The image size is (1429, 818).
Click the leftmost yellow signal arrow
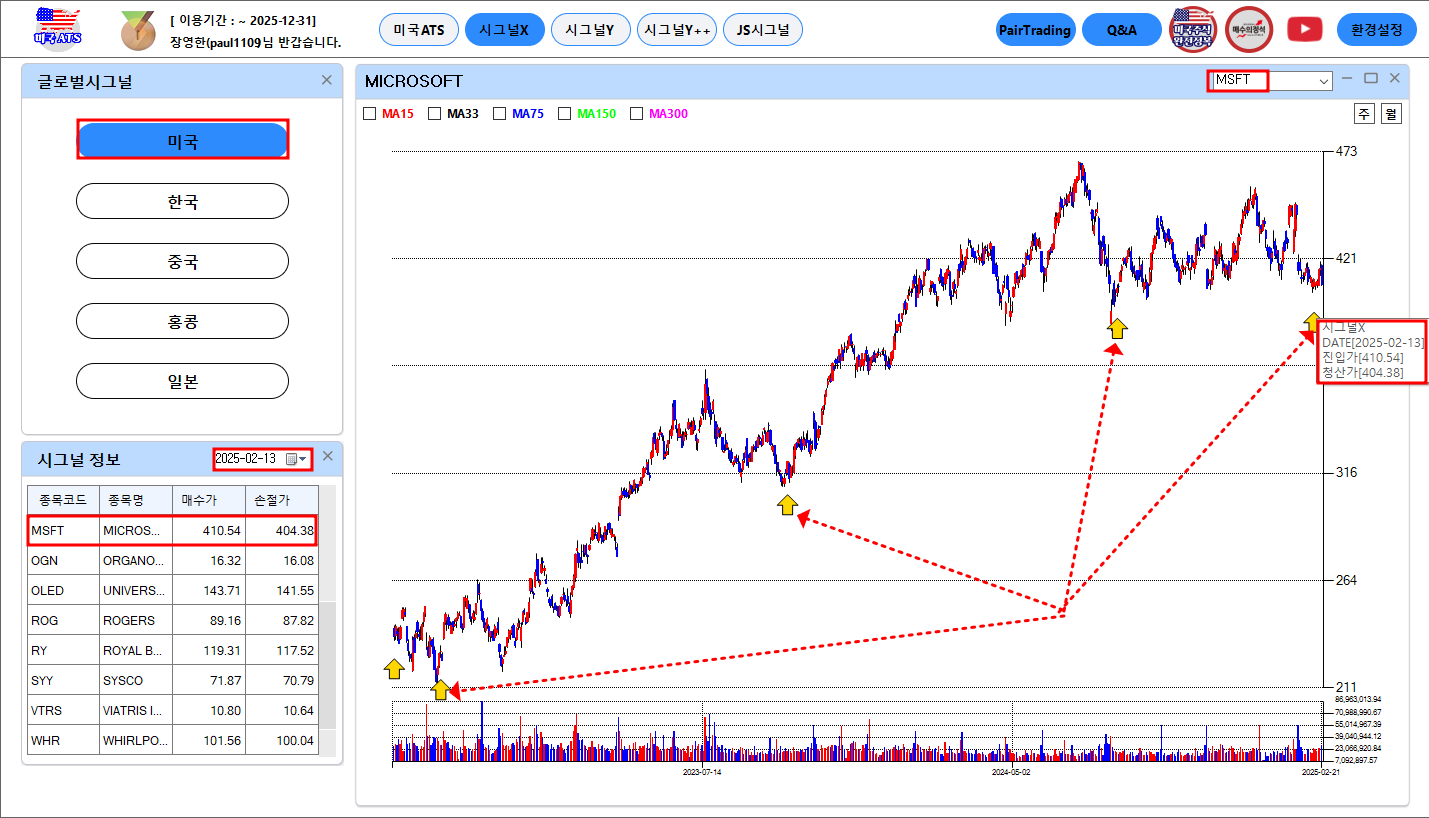coord(394,668)
